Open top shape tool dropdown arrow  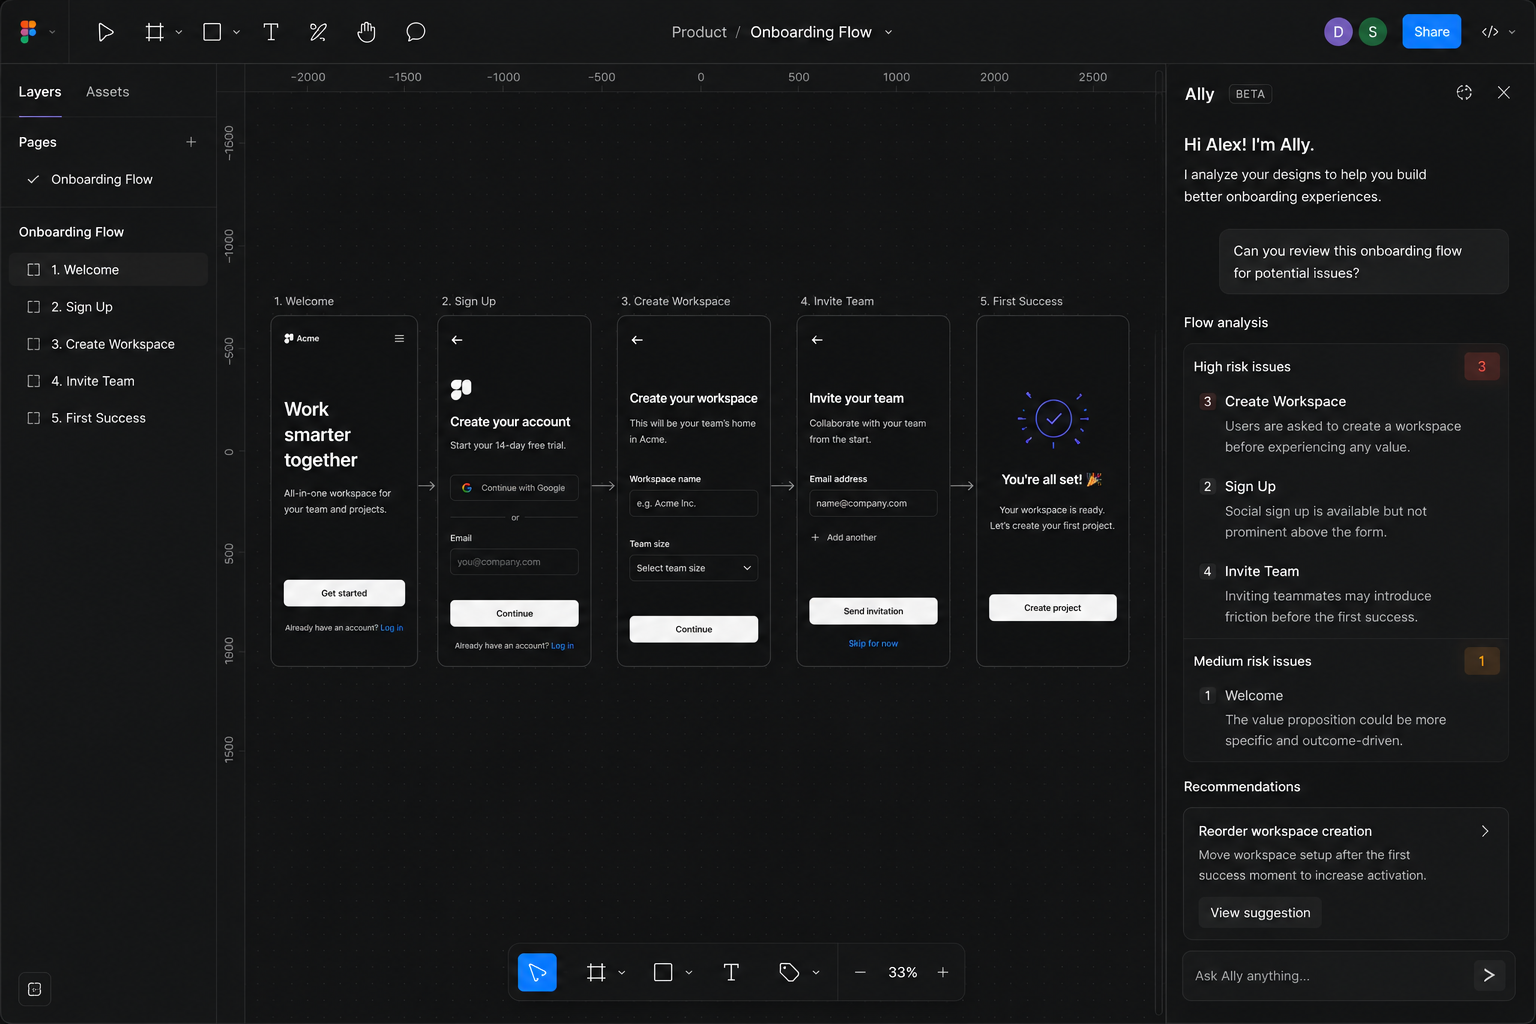coord(237,32)
